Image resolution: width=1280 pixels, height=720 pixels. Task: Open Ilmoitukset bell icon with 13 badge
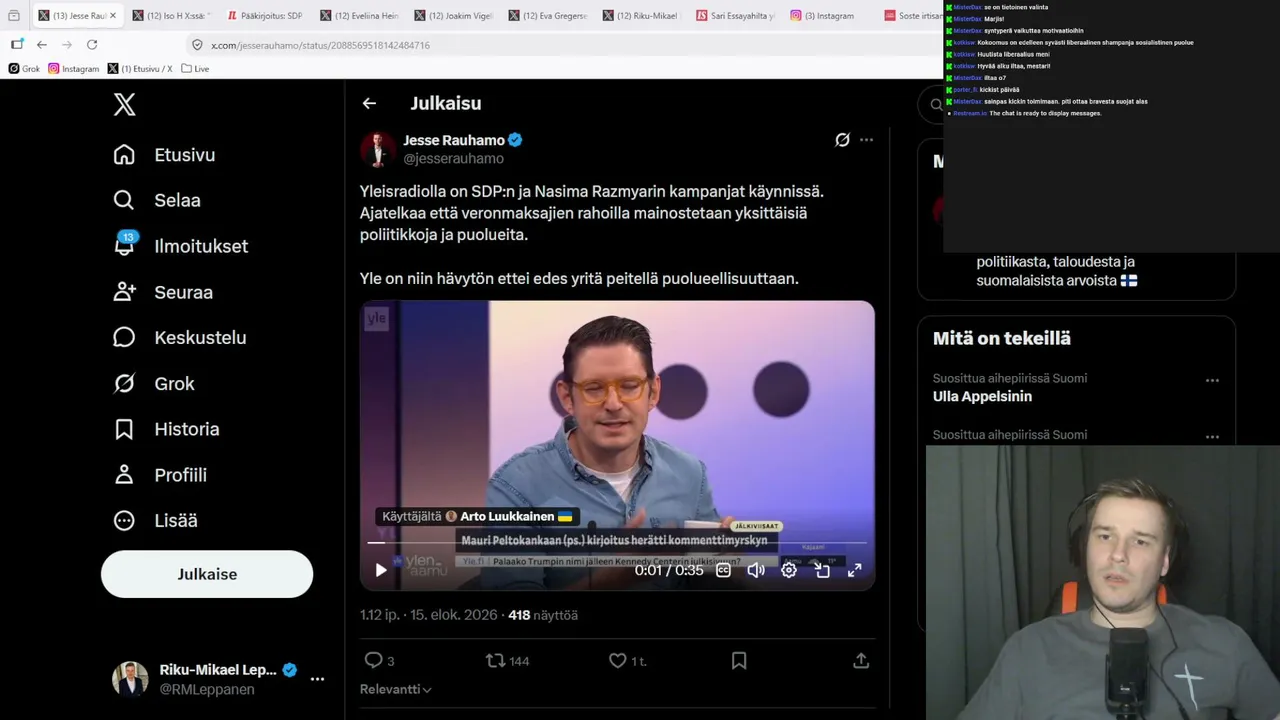click(x=124, y=245)
